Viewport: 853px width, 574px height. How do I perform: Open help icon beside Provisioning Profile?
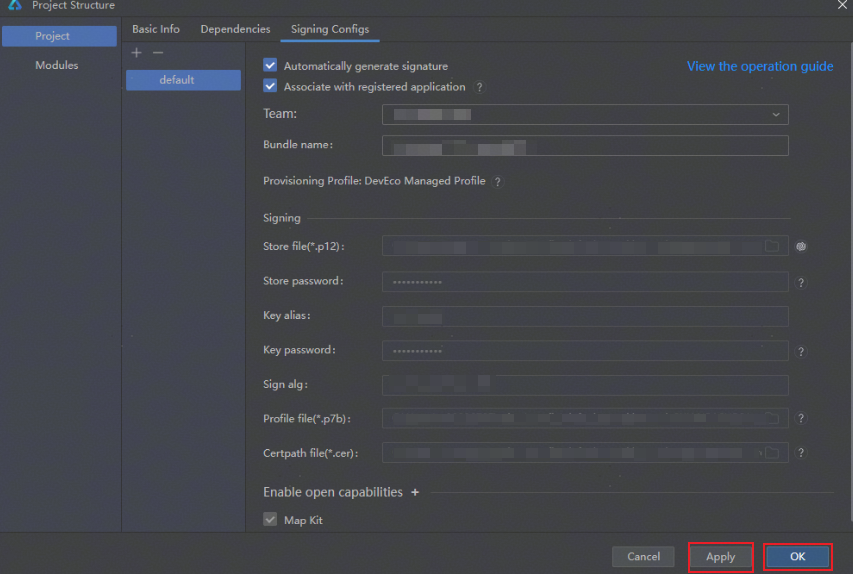coord(497,182)
